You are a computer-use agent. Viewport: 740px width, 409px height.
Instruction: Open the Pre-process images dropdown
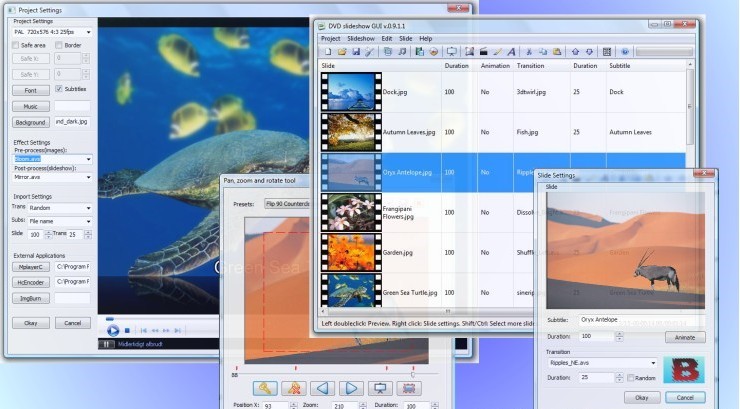click(x=52, y=159)
